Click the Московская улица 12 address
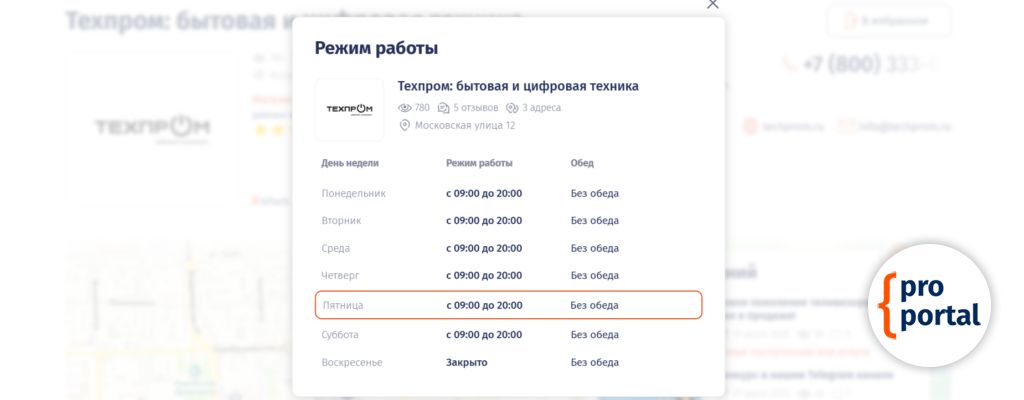This screenshot has height=400, width=1024. point(465,126)
